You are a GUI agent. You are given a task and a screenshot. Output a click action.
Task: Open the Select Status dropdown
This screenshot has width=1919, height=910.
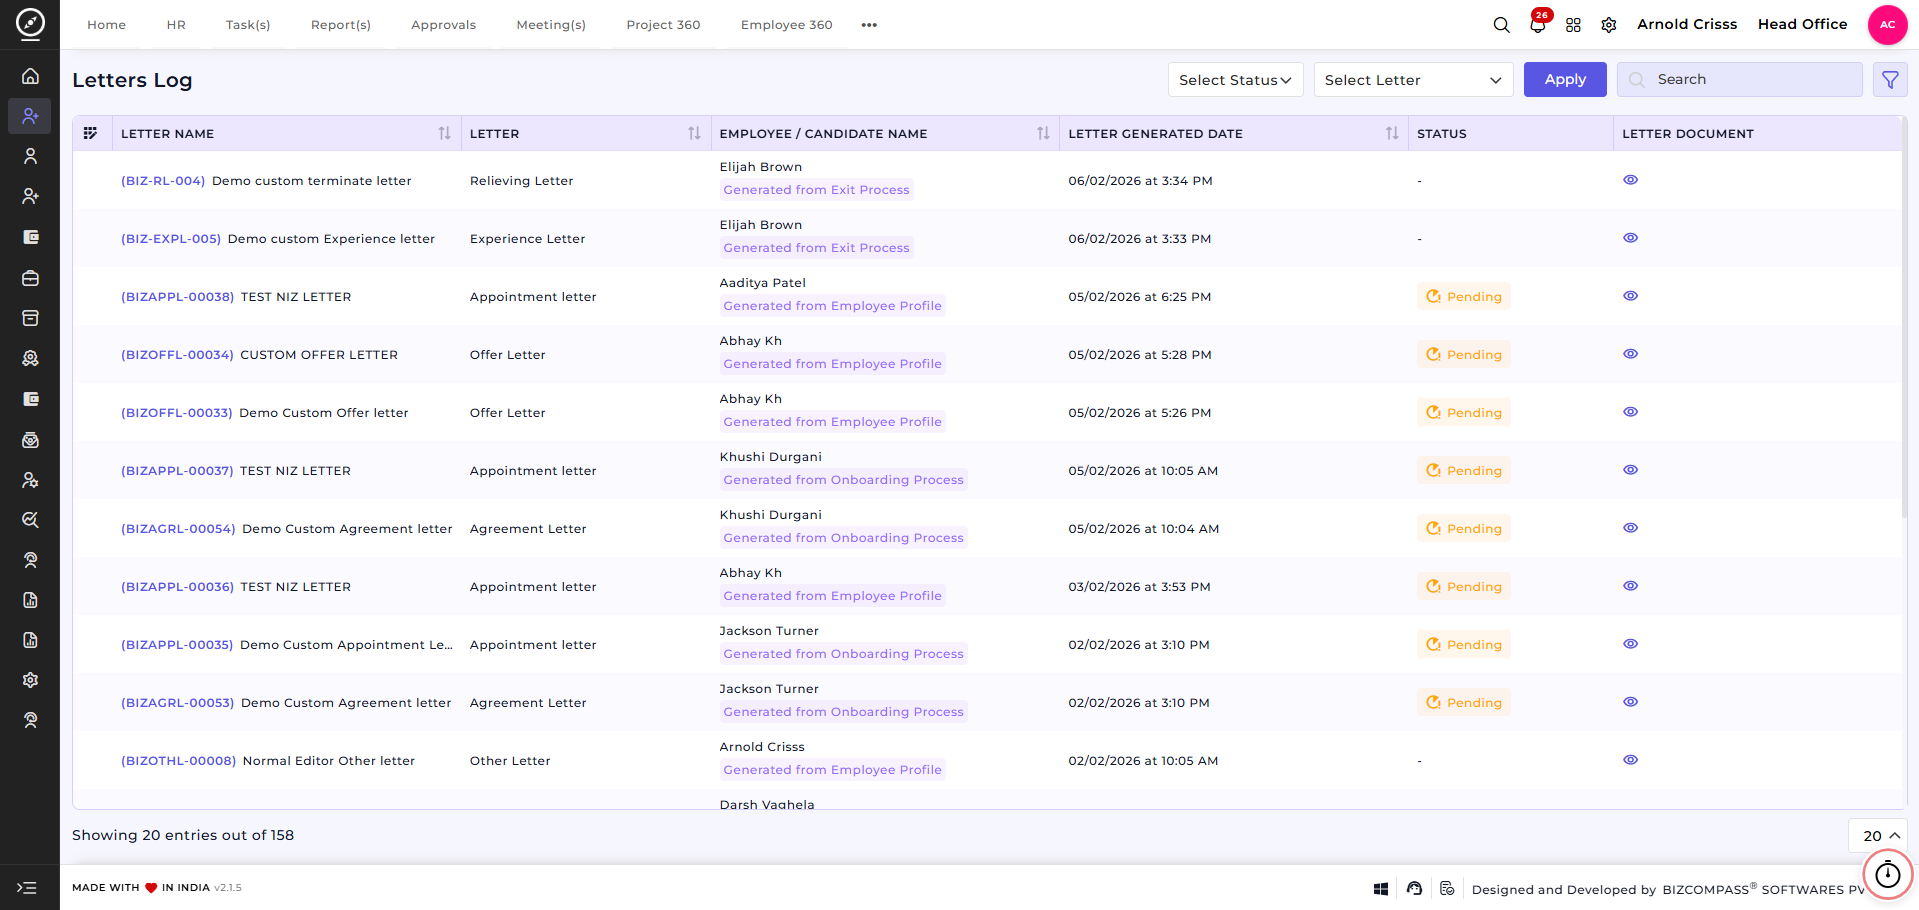click(x=1235, y=80)
